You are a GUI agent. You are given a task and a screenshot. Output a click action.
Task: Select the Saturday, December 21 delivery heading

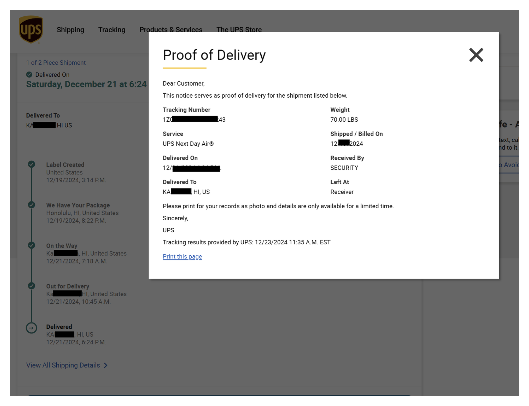coord(86,84)
